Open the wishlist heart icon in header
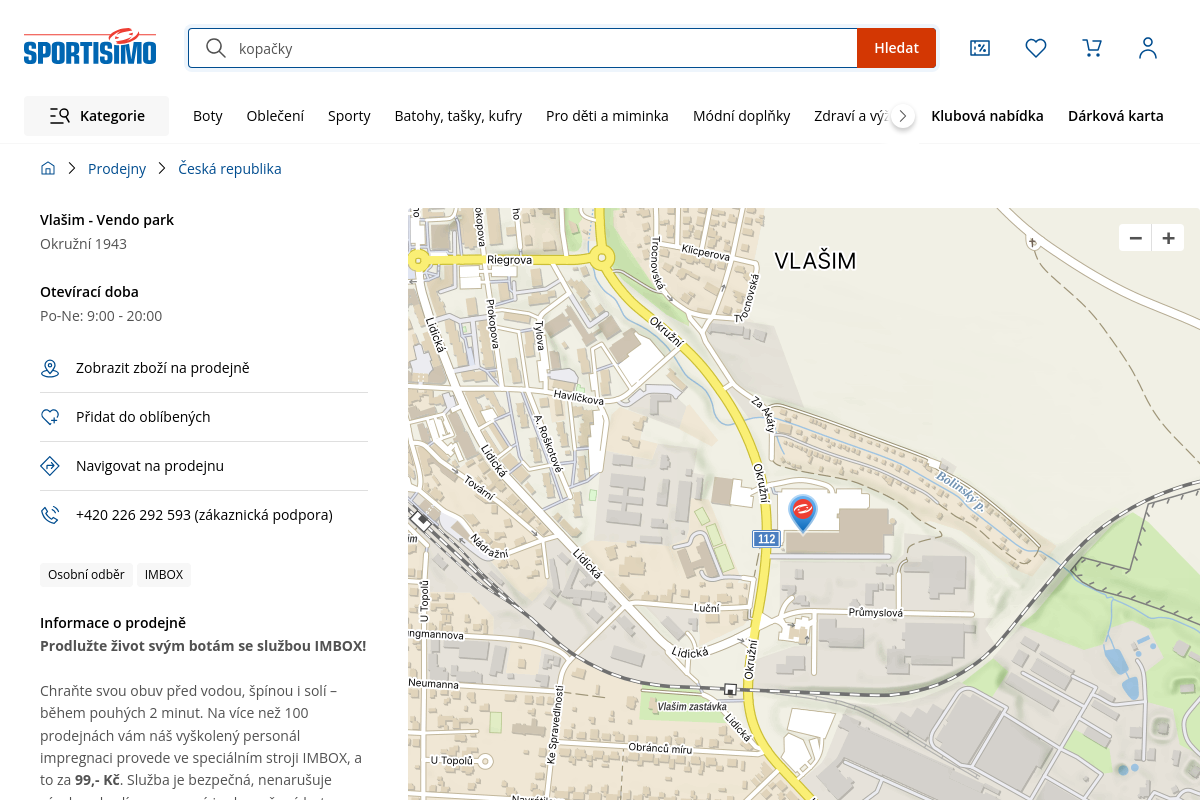Viewport: 1200px width, 800px height. pyautogui.click(x=1036, y=48)
